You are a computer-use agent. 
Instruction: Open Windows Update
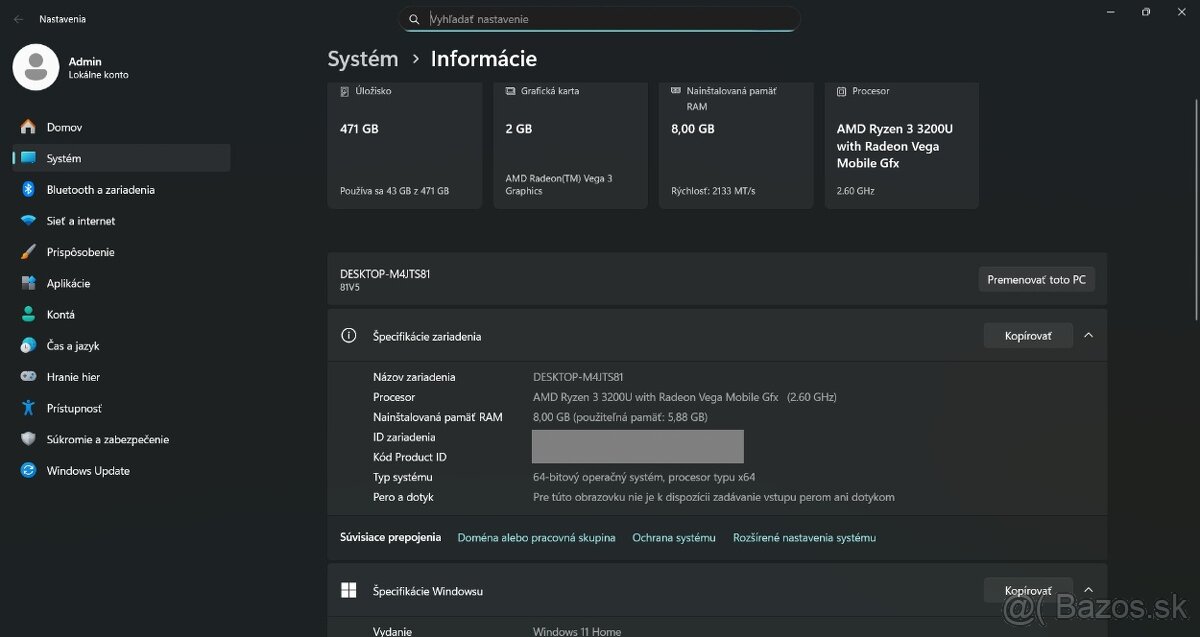coord(88,470)
